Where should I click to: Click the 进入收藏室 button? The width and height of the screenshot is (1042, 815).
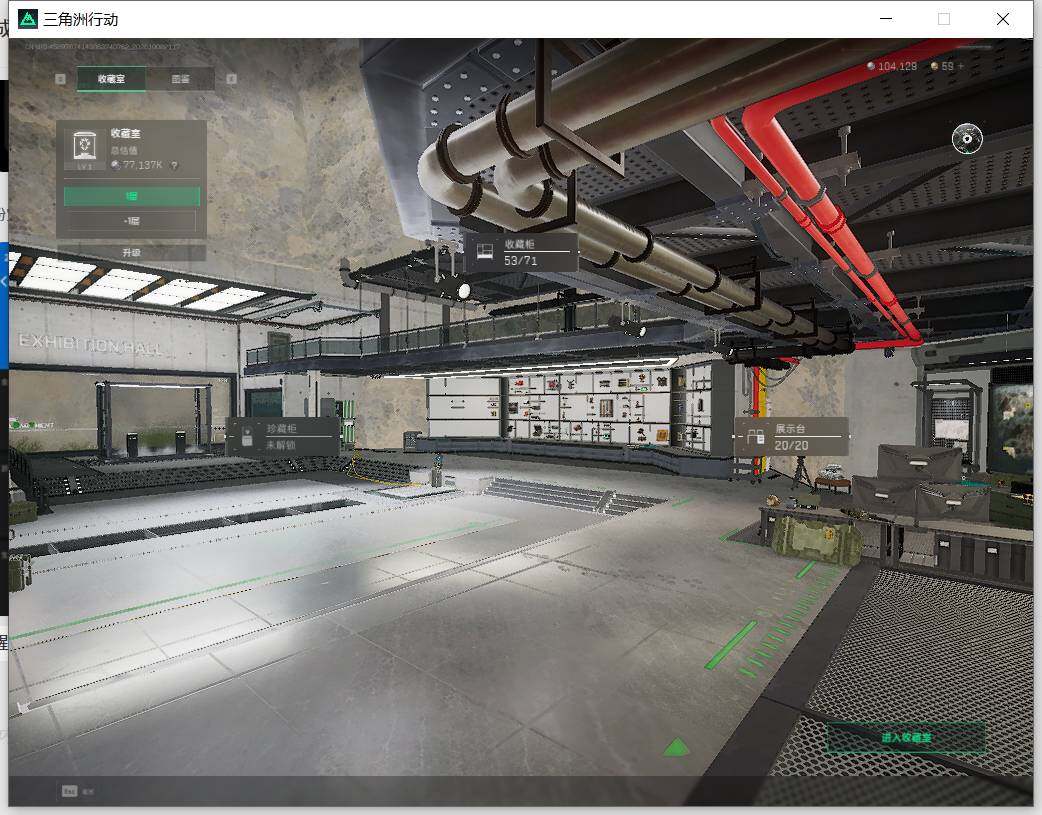tap(906, 737)
